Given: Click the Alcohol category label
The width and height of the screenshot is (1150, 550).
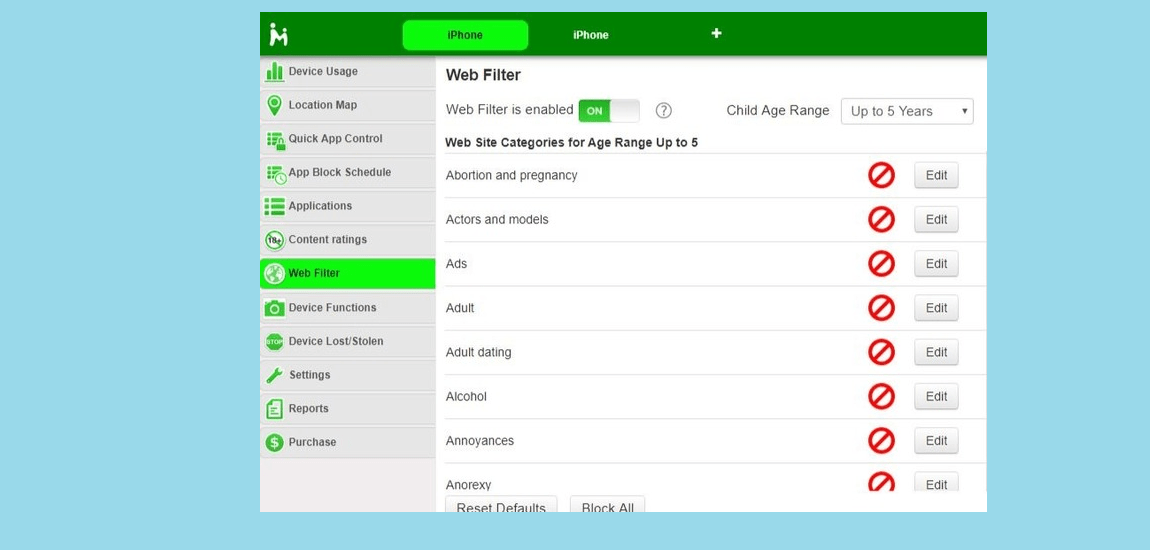Looking at the screenshot, I should (466, 397).
